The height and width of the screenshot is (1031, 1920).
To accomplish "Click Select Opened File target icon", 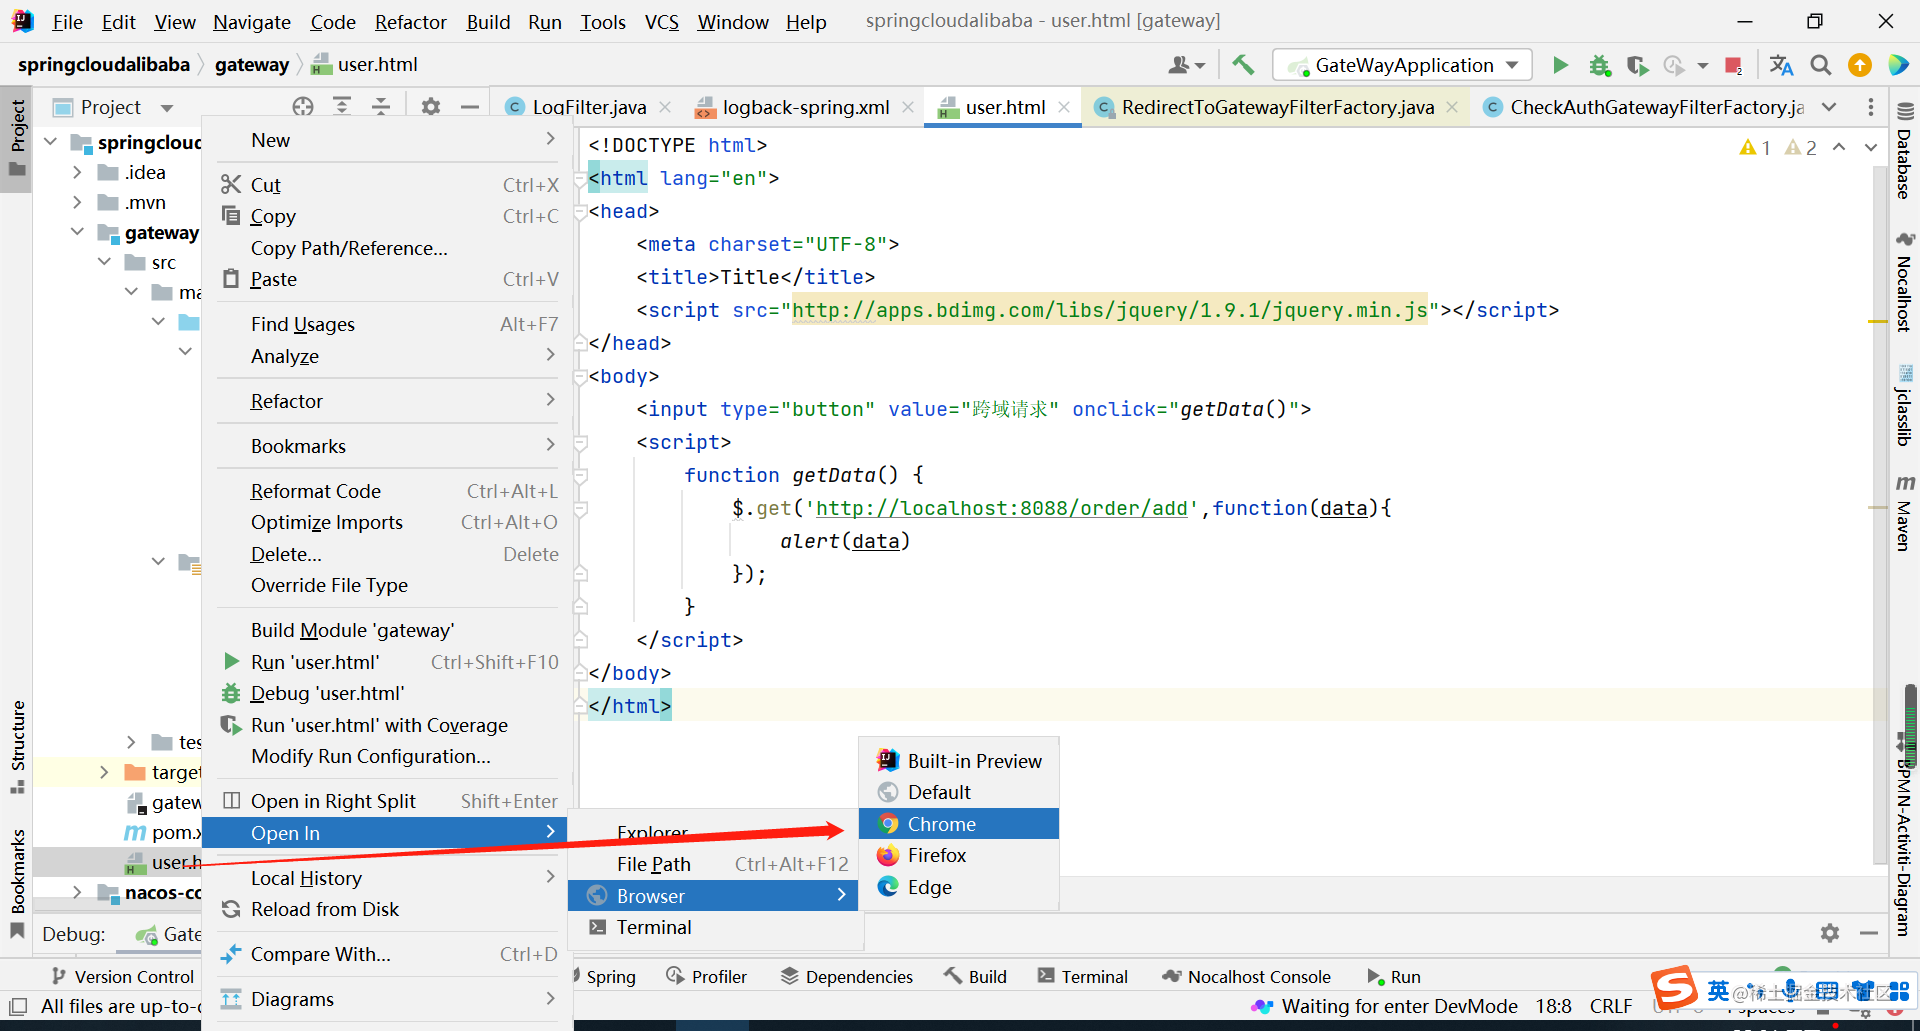I will point(303,107).
